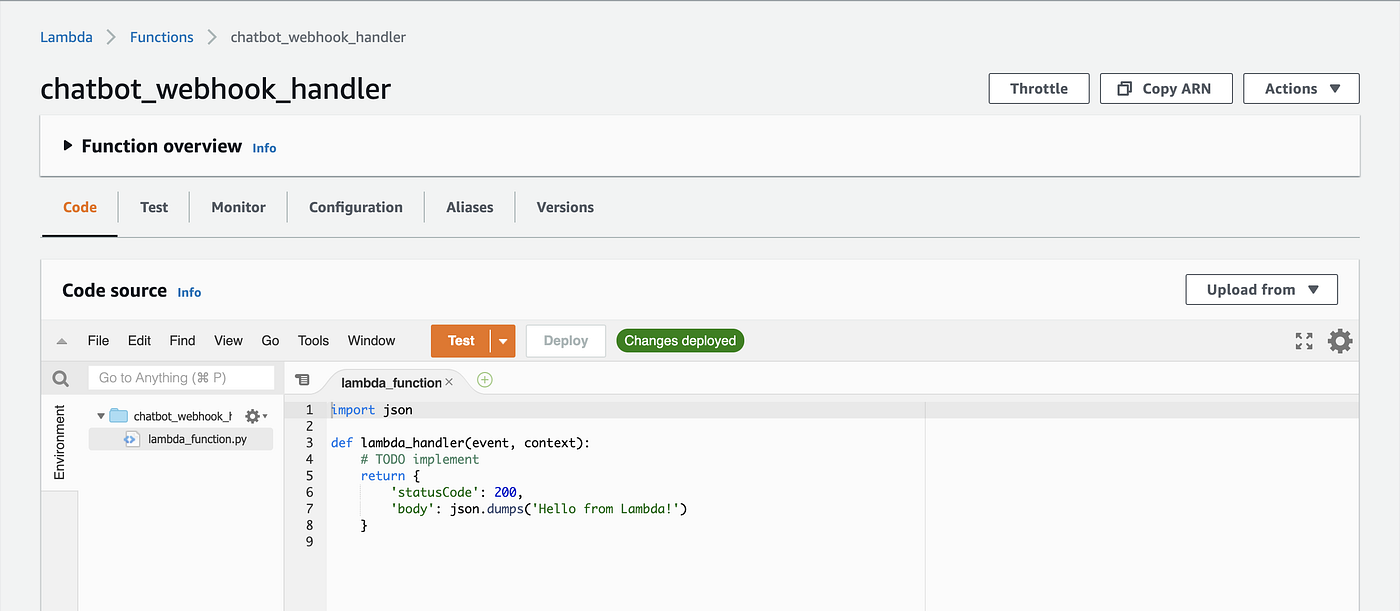This screenshot has width=1400, height=611.
Task: Open the Cloud9 editor preferences gear icon
Action: point(1340,340)
